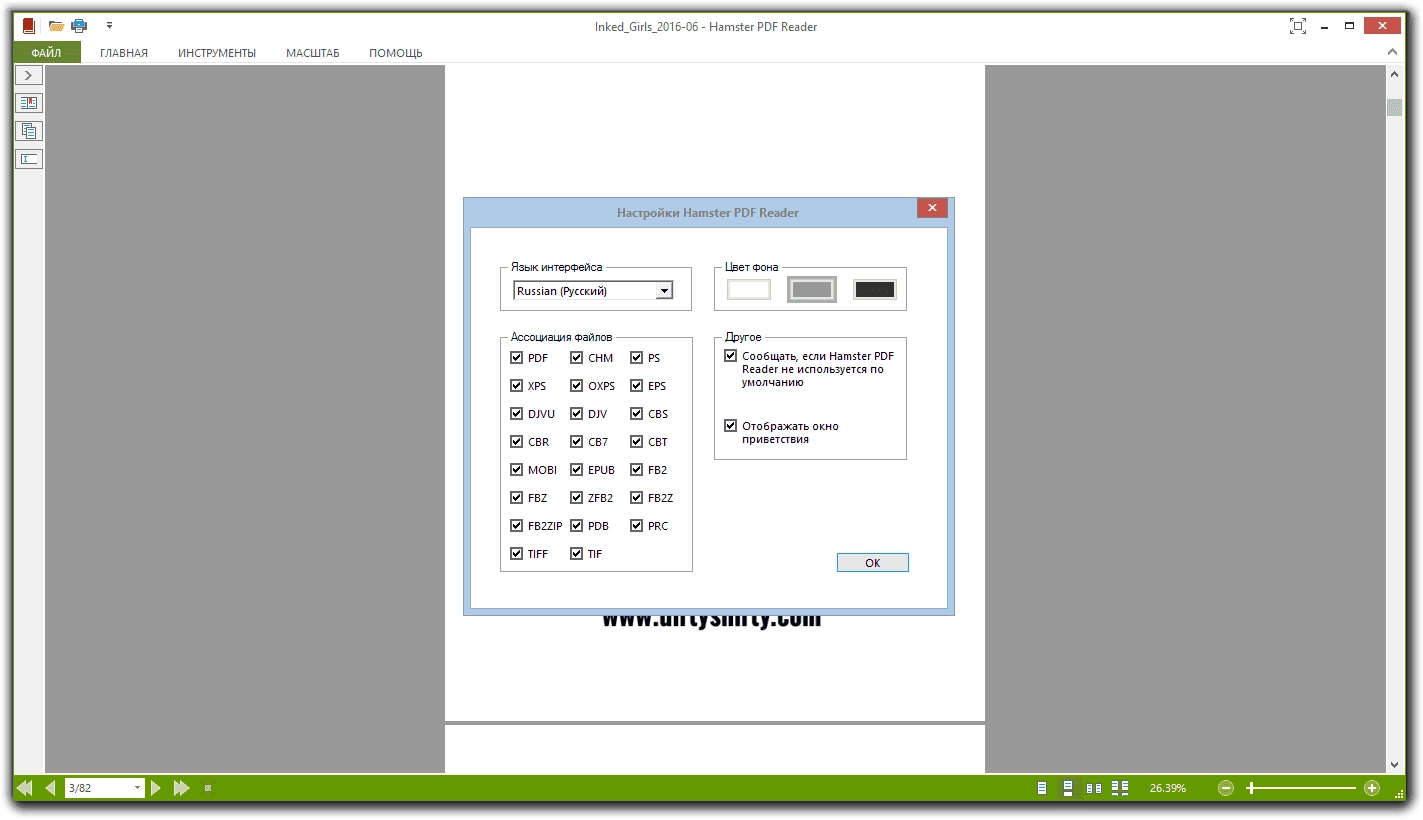The width and height of the screenshot is (1423, 820).
Task: Open the ПОМОЩЬ tab
Action: (x=396, y=53)
